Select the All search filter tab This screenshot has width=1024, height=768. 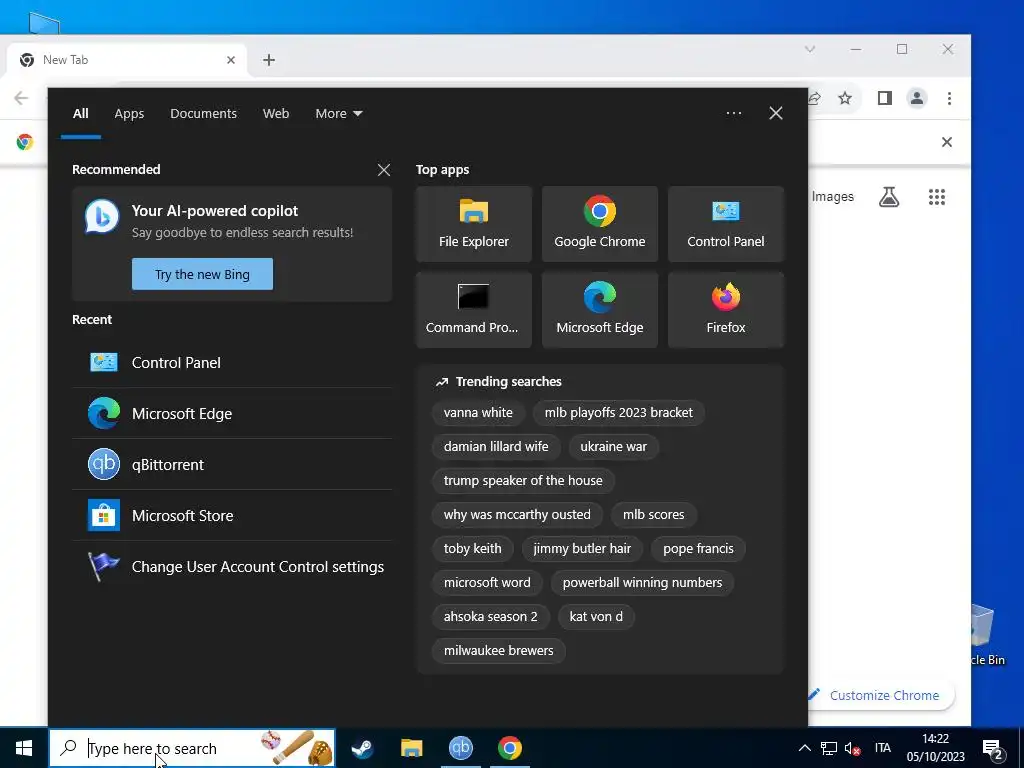tap(80, 114)
